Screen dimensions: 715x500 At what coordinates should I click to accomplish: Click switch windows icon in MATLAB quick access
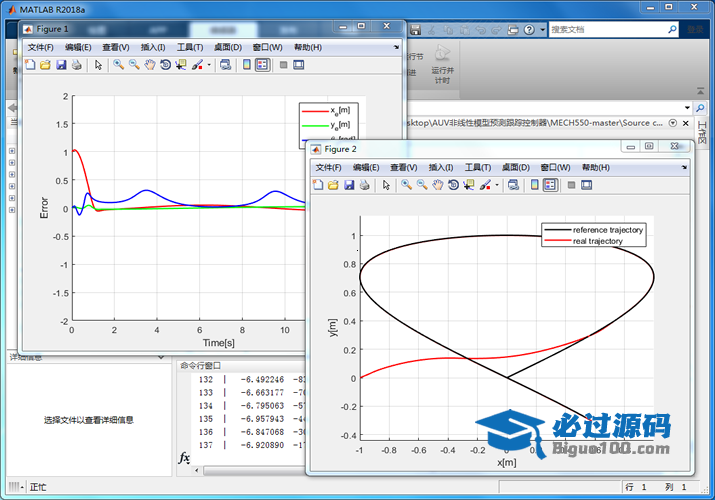pos(513,30)
